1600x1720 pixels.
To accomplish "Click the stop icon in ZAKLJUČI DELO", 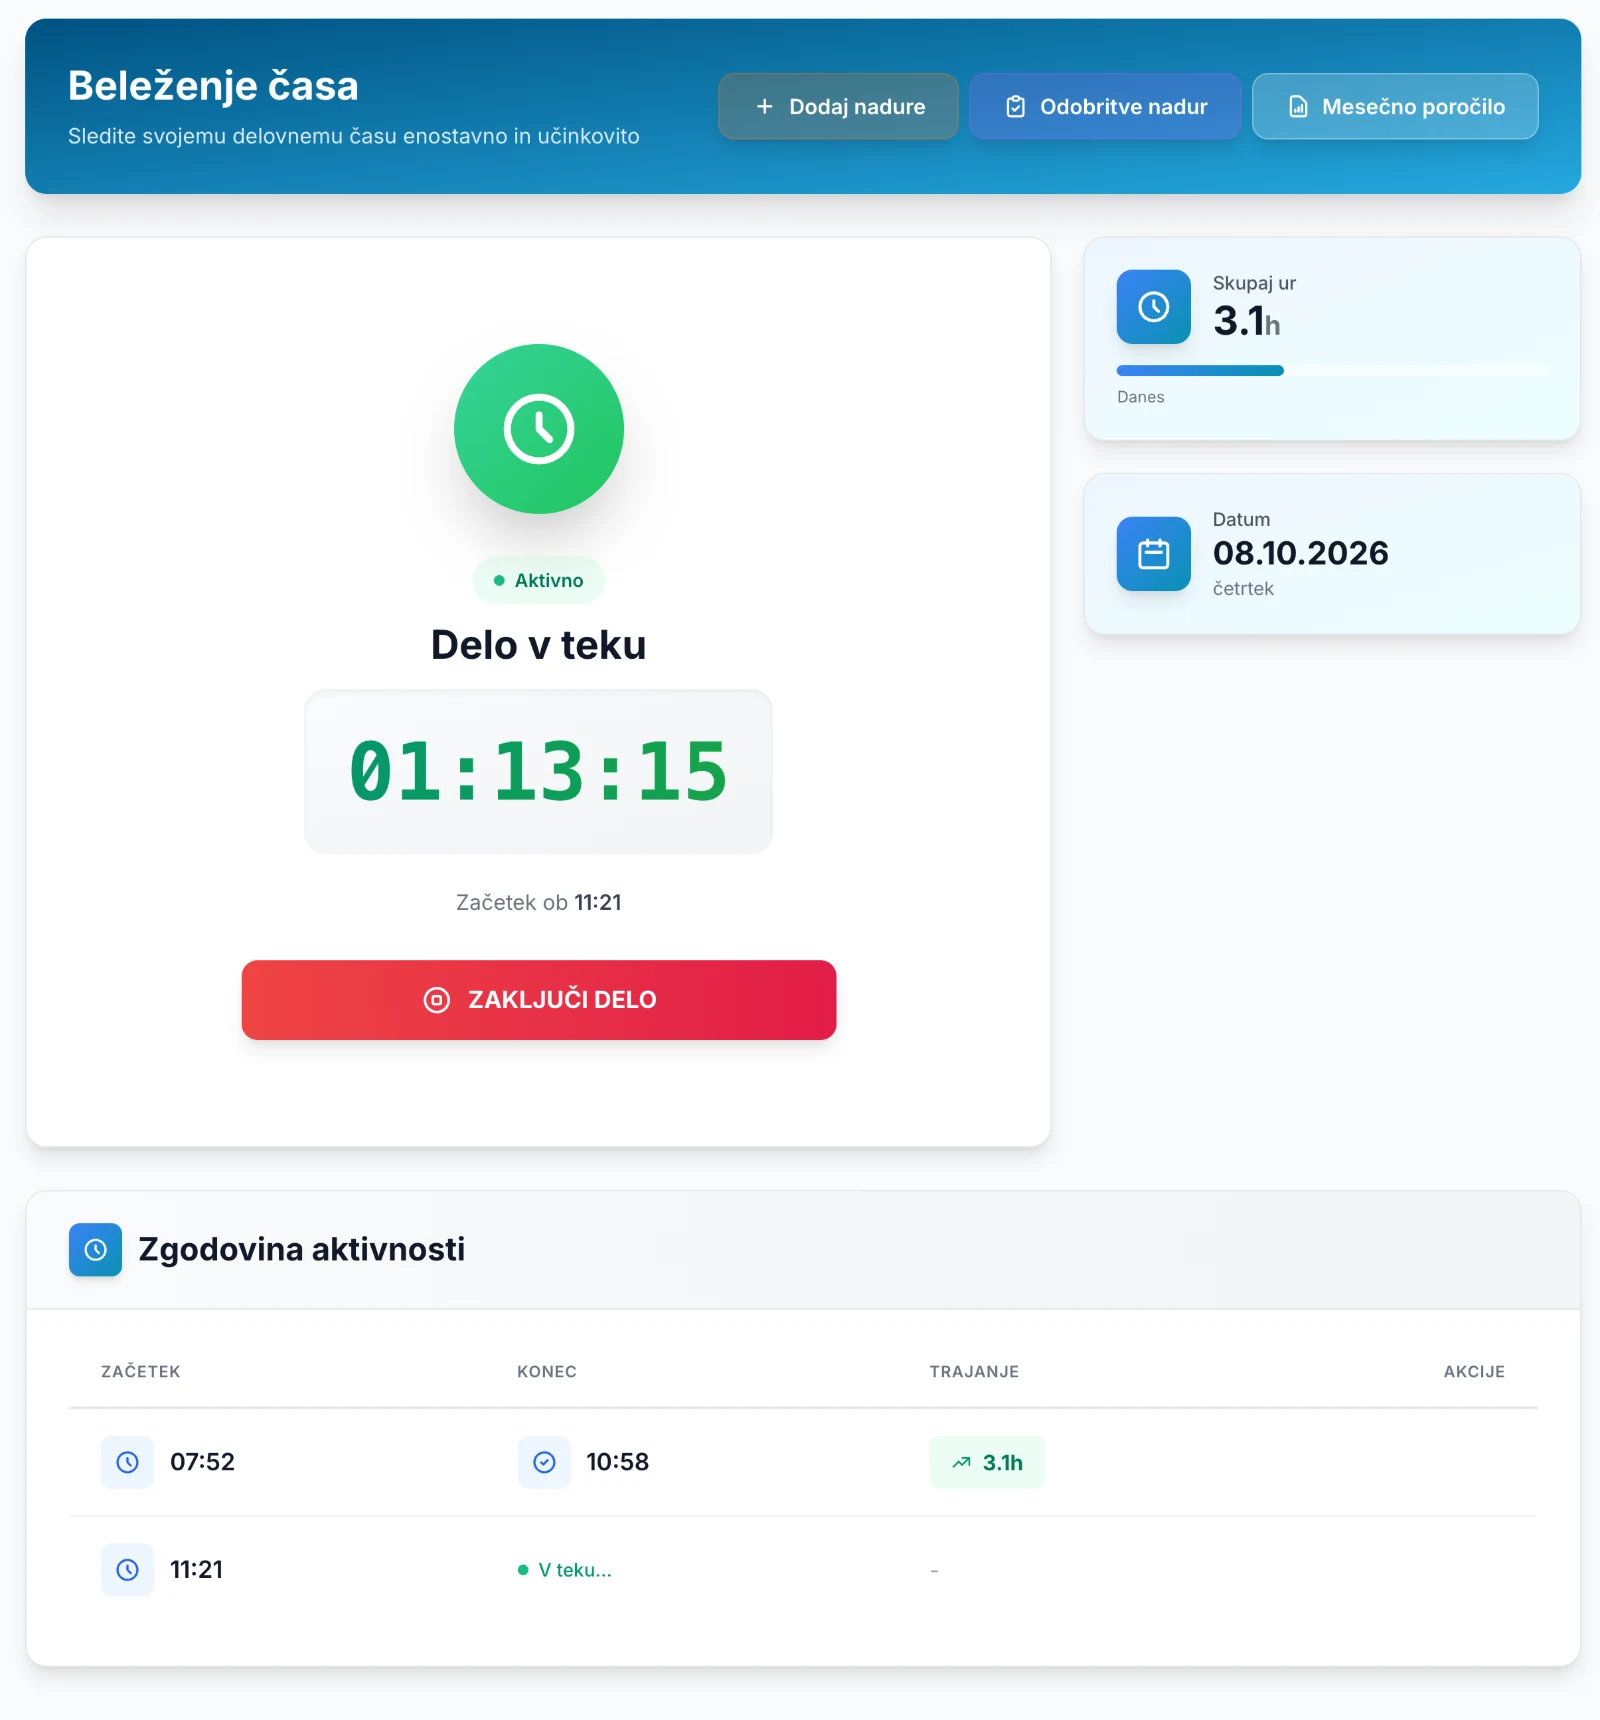I will 437,1000.
